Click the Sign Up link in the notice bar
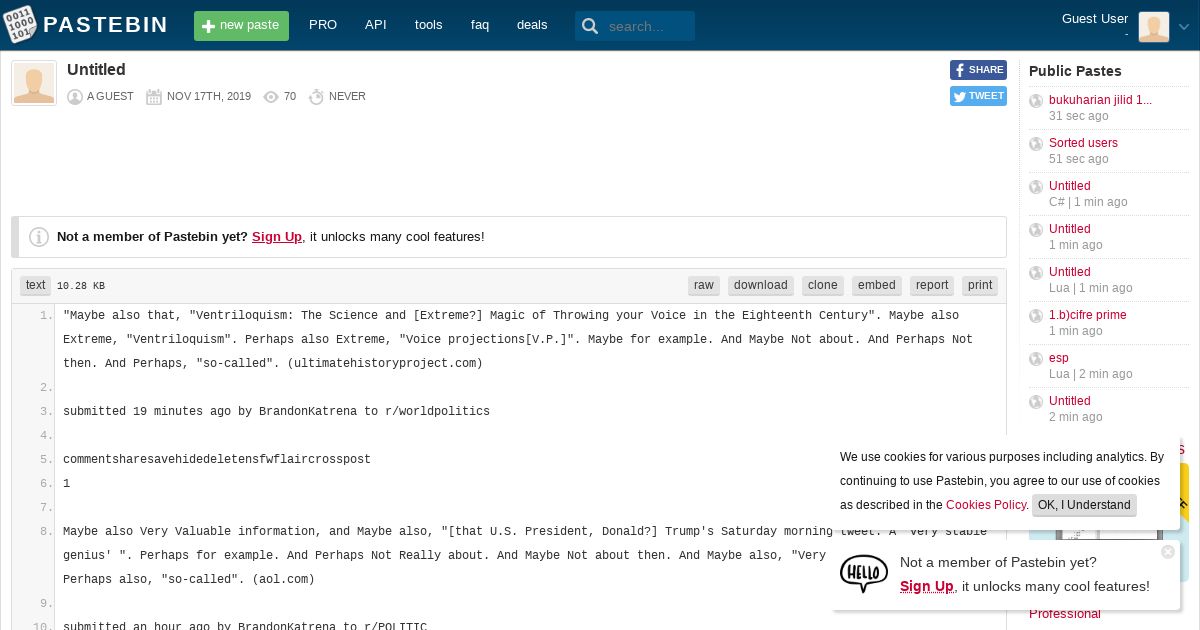The image size is (1200, 630). tap(277, 237)
